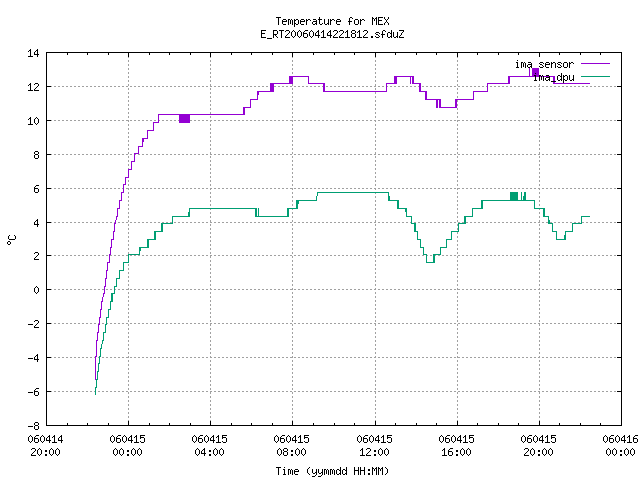Click the "ima_dpu" legend label

554,77
